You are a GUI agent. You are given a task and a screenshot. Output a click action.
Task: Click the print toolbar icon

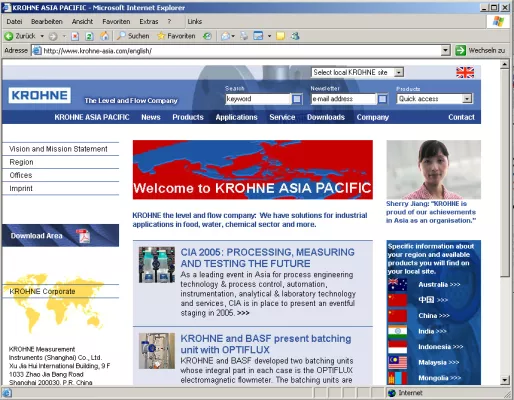[x=244, y=36]
